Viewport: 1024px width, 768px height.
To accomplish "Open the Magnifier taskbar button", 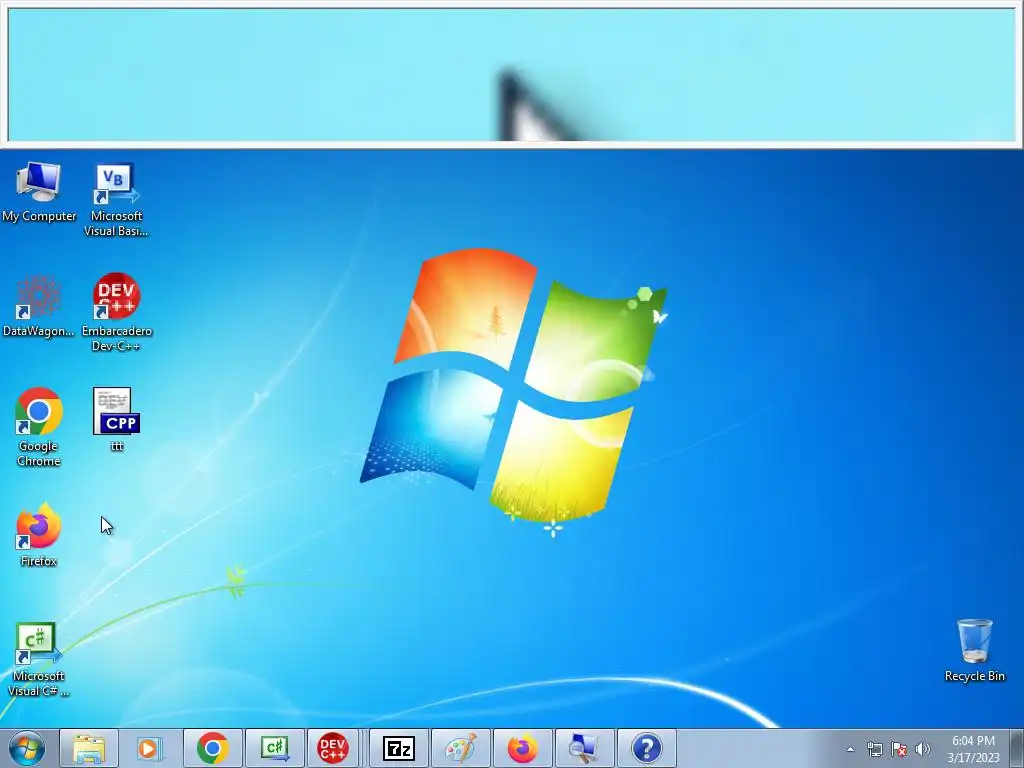I will click(584, 748).
